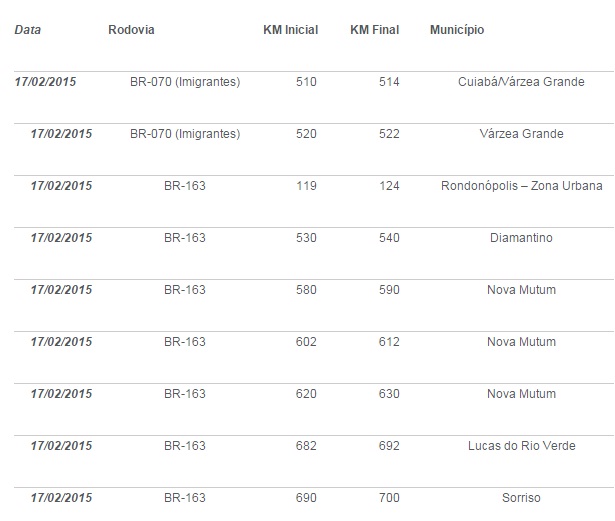Select the Diamantino municipality cell
The height and width of the screenshot is (521, 615).
pos(521,238)
